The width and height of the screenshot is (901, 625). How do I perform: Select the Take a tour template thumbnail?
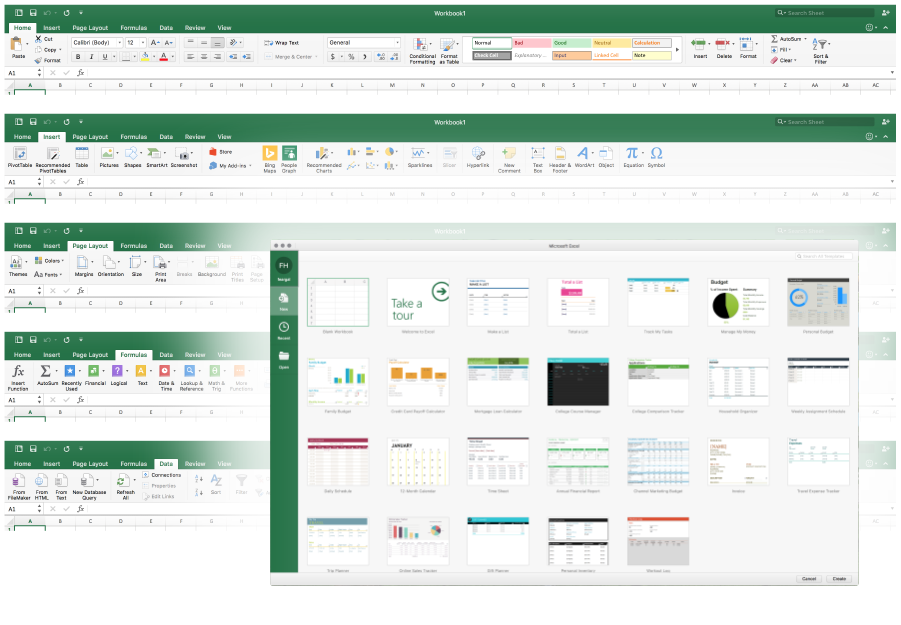418,302
